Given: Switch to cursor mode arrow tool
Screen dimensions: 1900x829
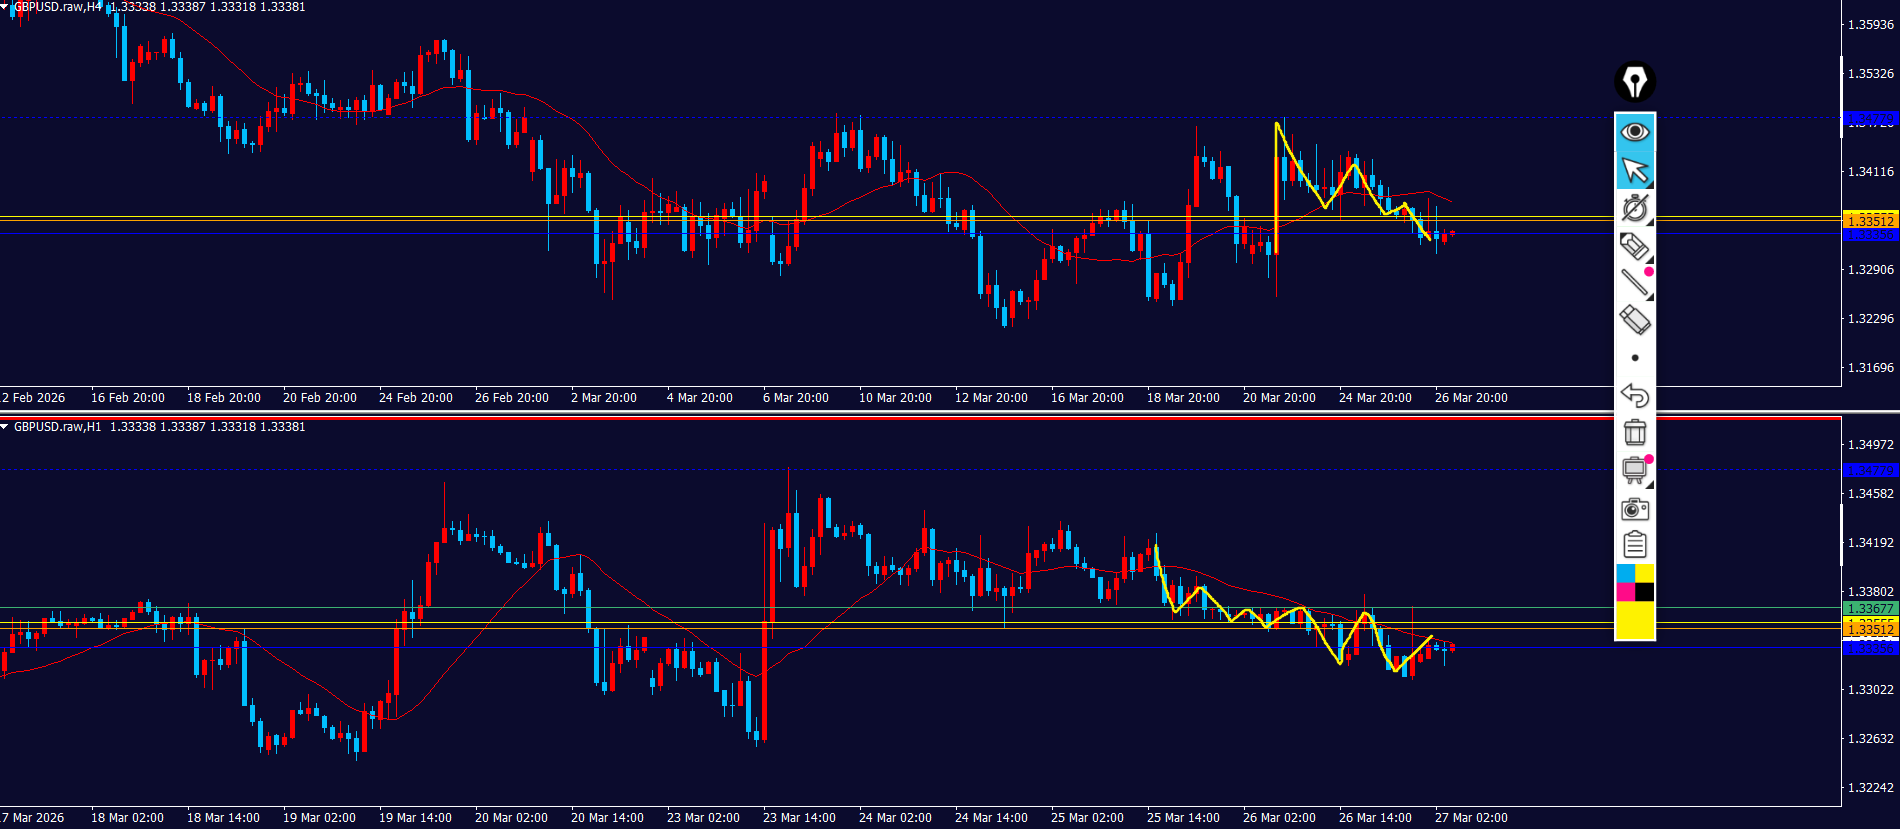Looking at the screenshot, I should pos(1635,170).
